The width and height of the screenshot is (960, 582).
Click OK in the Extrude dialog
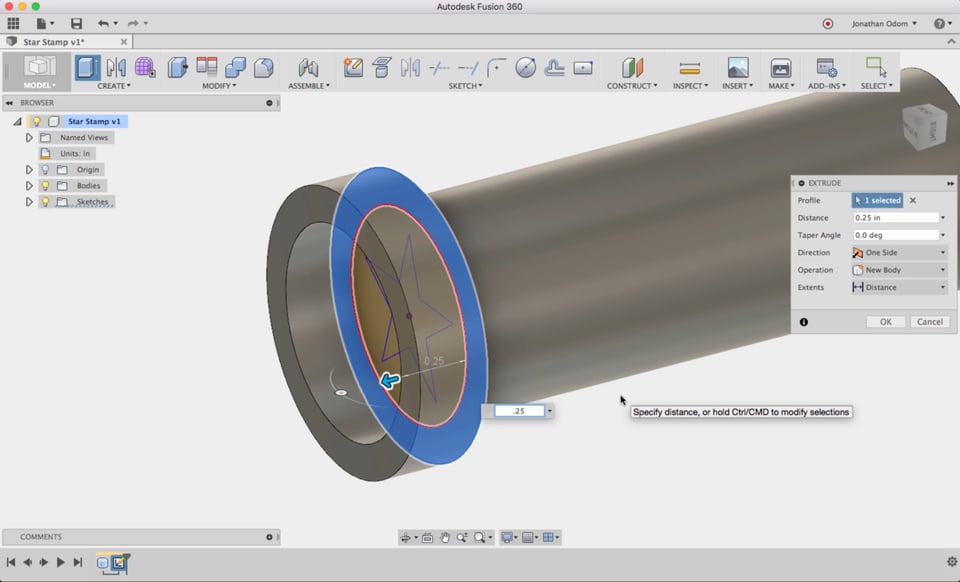885,322
